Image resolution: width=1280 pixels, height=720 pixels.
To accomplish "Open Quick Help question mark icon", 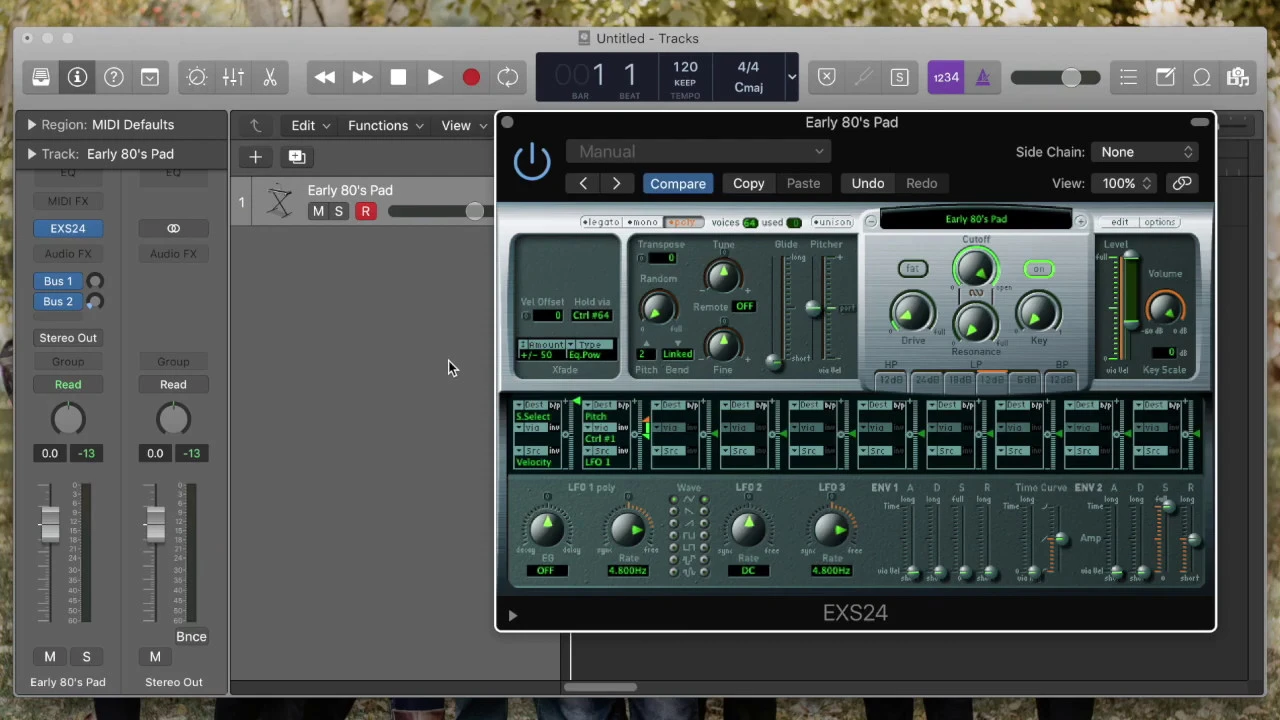I will click(x=114, y=77).
